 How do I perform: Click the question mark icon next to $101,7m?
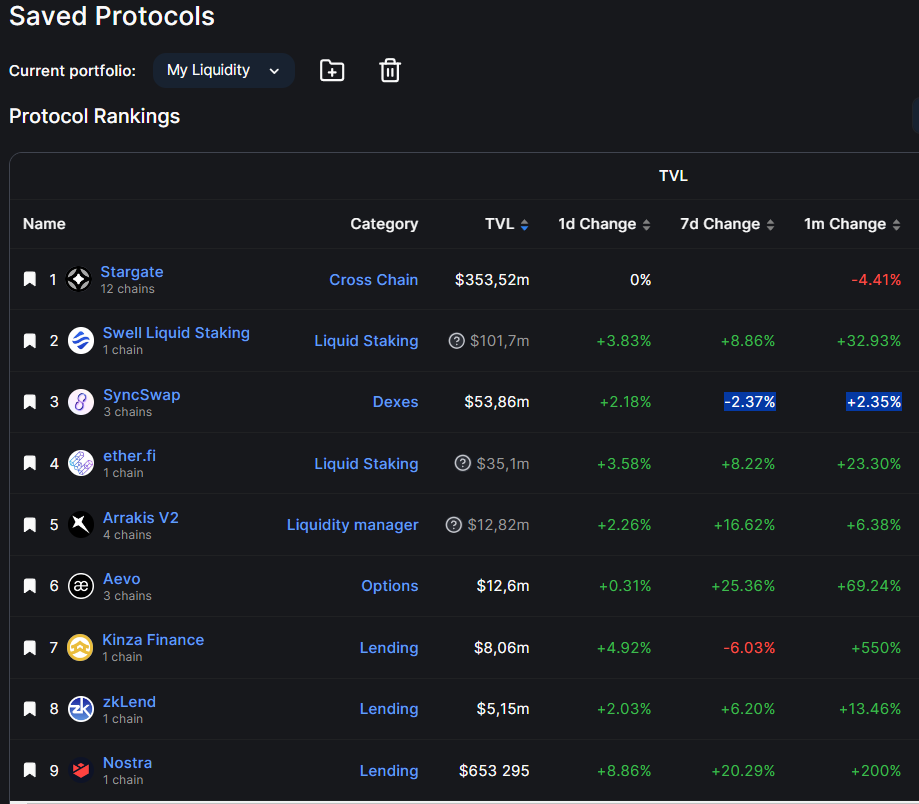(457, 340)
